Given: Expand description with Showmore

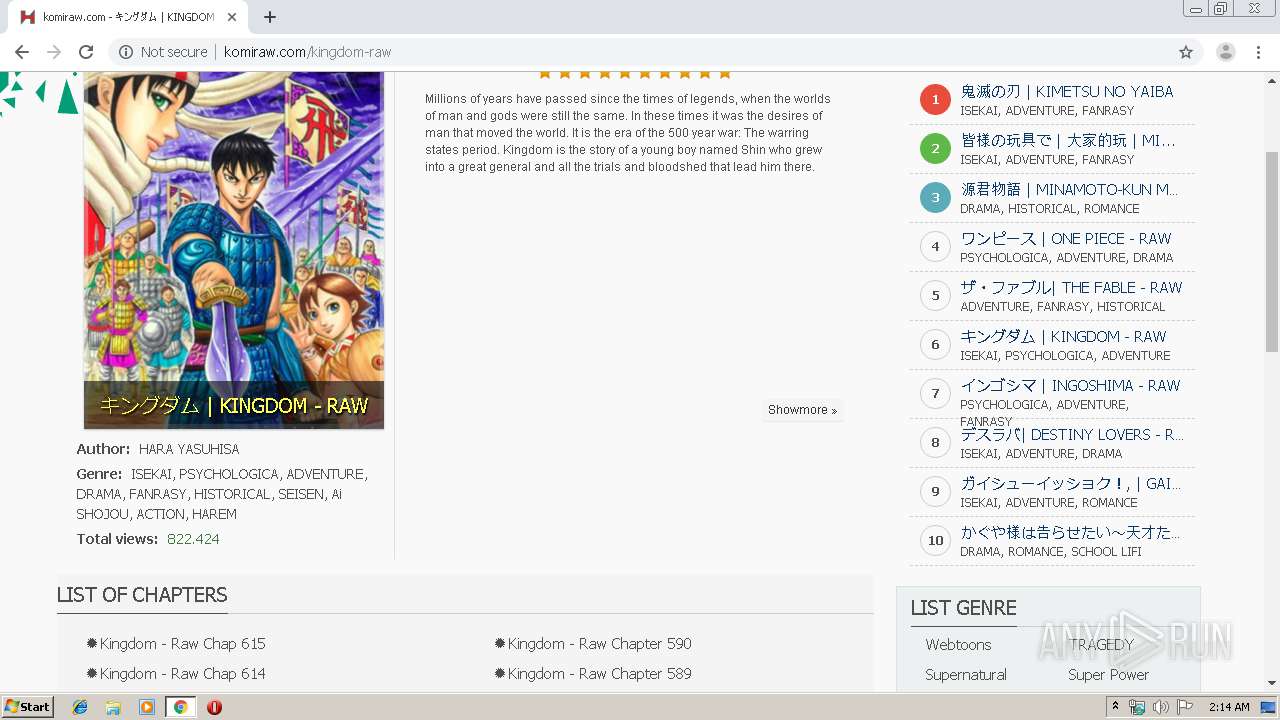Looking at the screenshot, I should click(x=802, y=410).
